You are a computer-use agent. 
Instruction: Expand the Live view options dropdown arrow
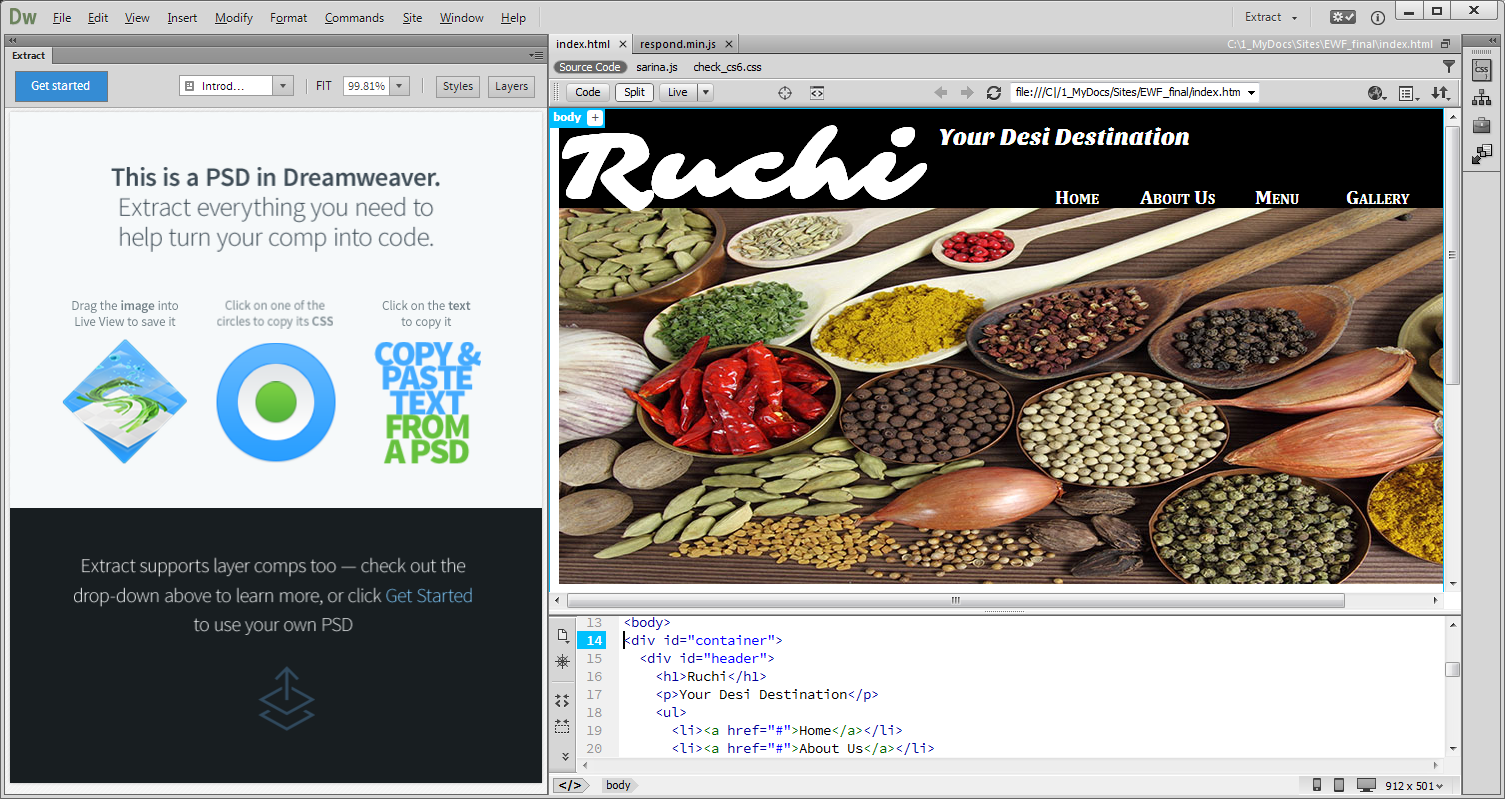click(x=705, y=92)
